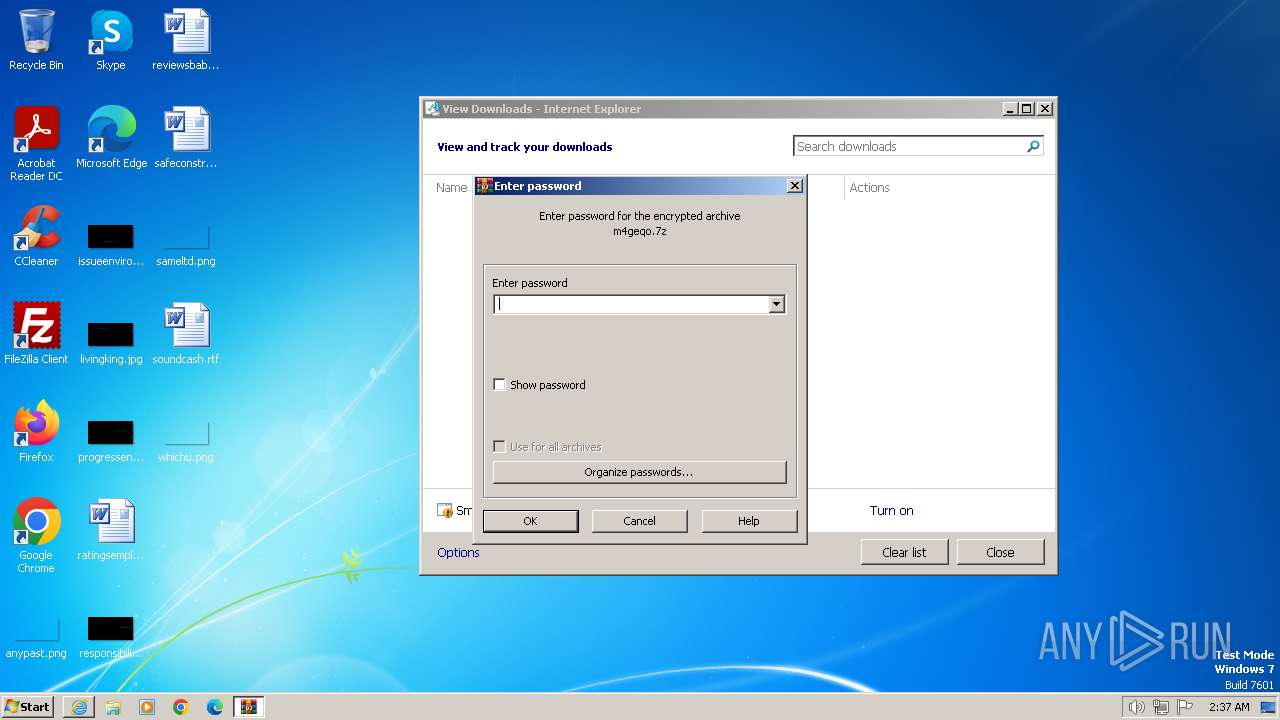
Task: Open anypast.png on the desktop
Action: pos(36,637)
